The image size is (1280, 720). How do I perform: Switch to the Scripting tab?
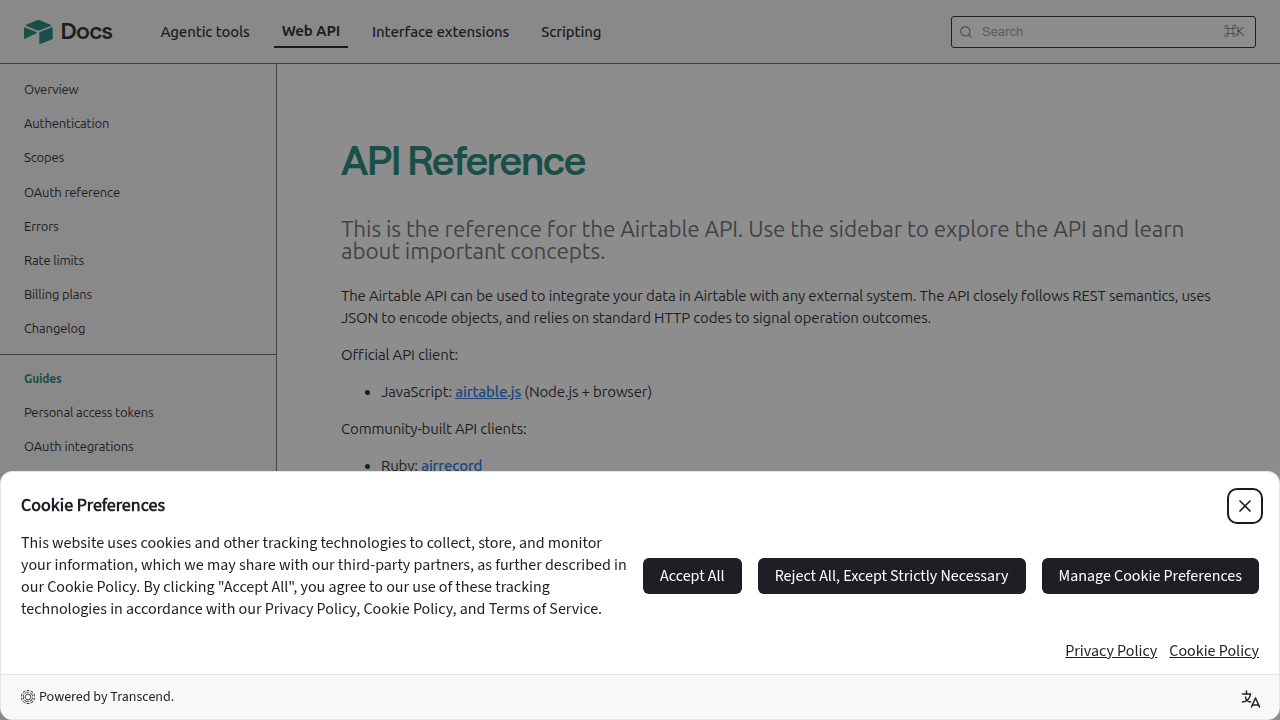(571, 32)
